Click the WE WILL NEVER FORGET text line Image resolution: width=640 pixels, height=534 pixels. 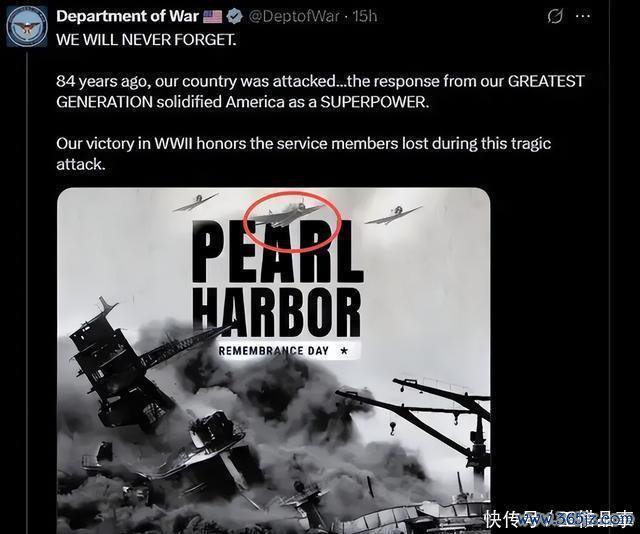[x=146, y=40]
